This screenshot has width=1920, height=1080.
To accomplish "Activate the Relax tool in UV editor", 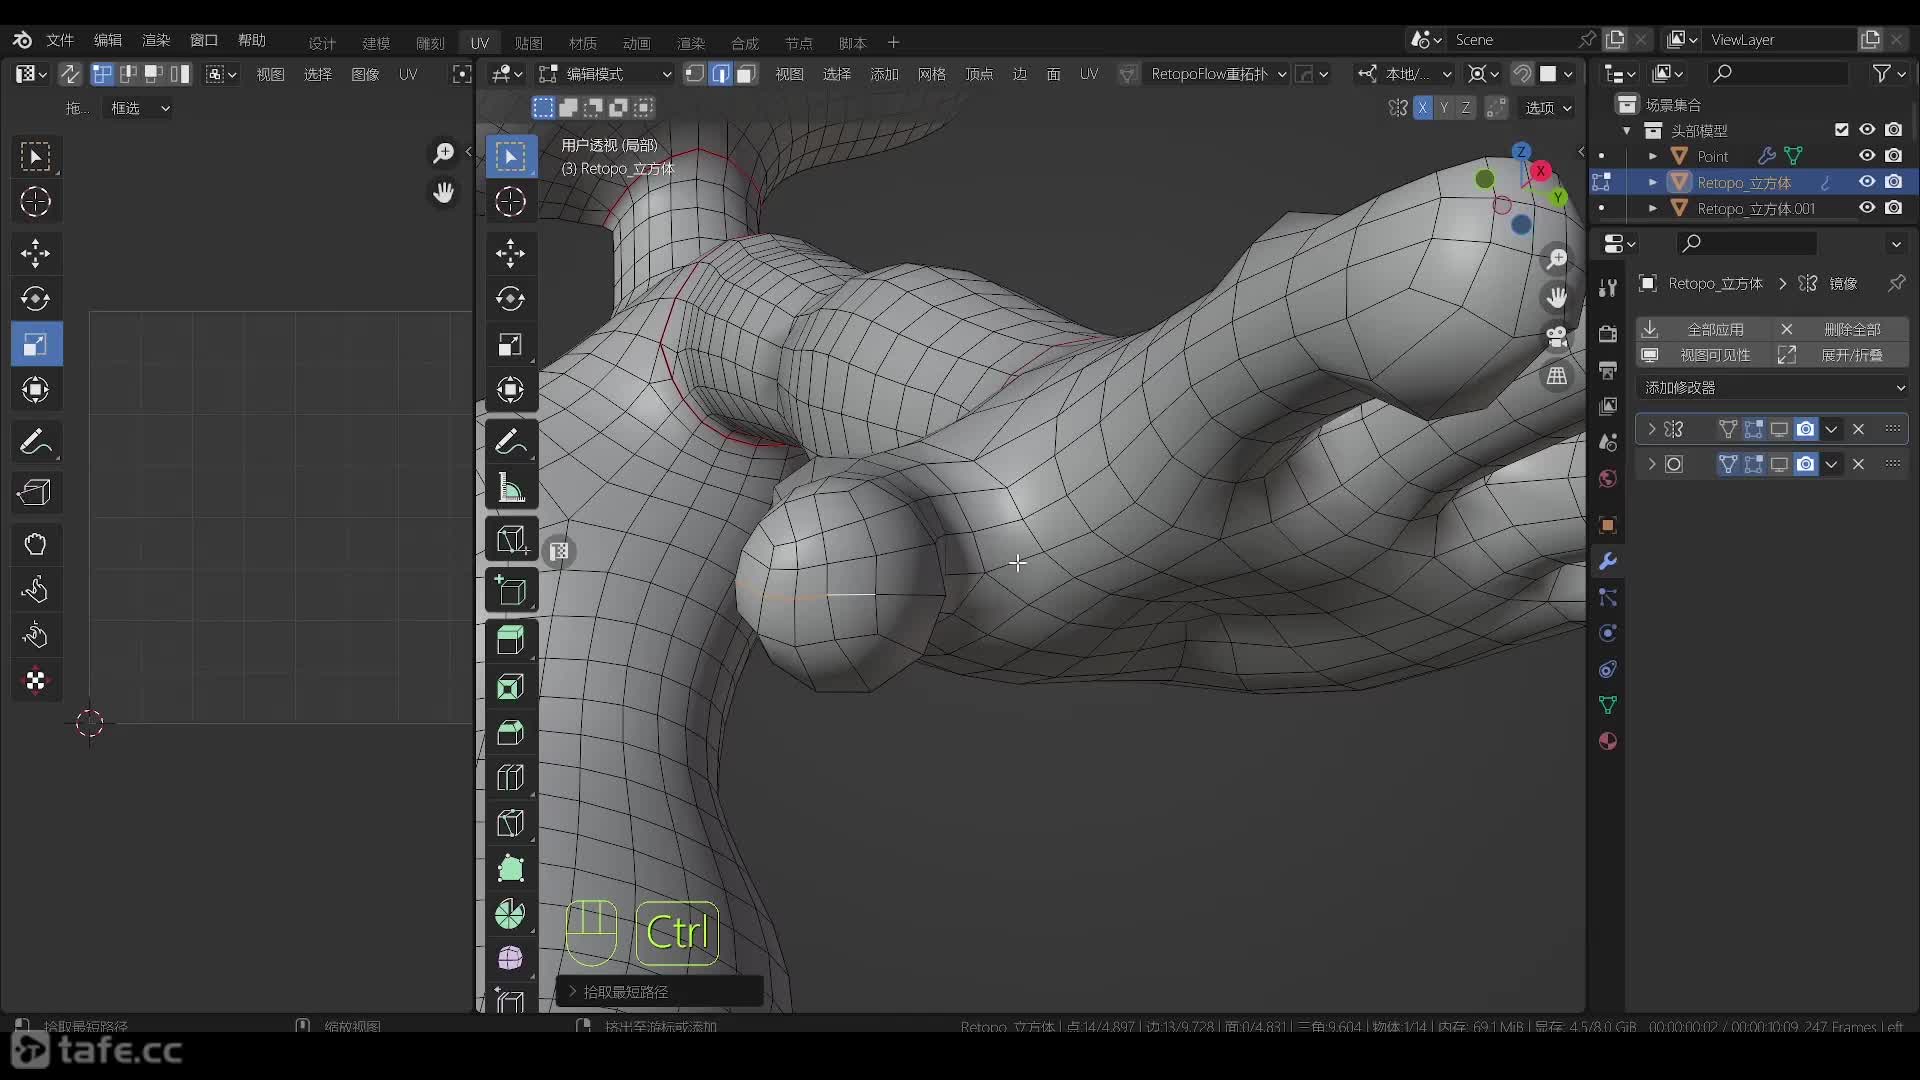I will click(36, 590).
